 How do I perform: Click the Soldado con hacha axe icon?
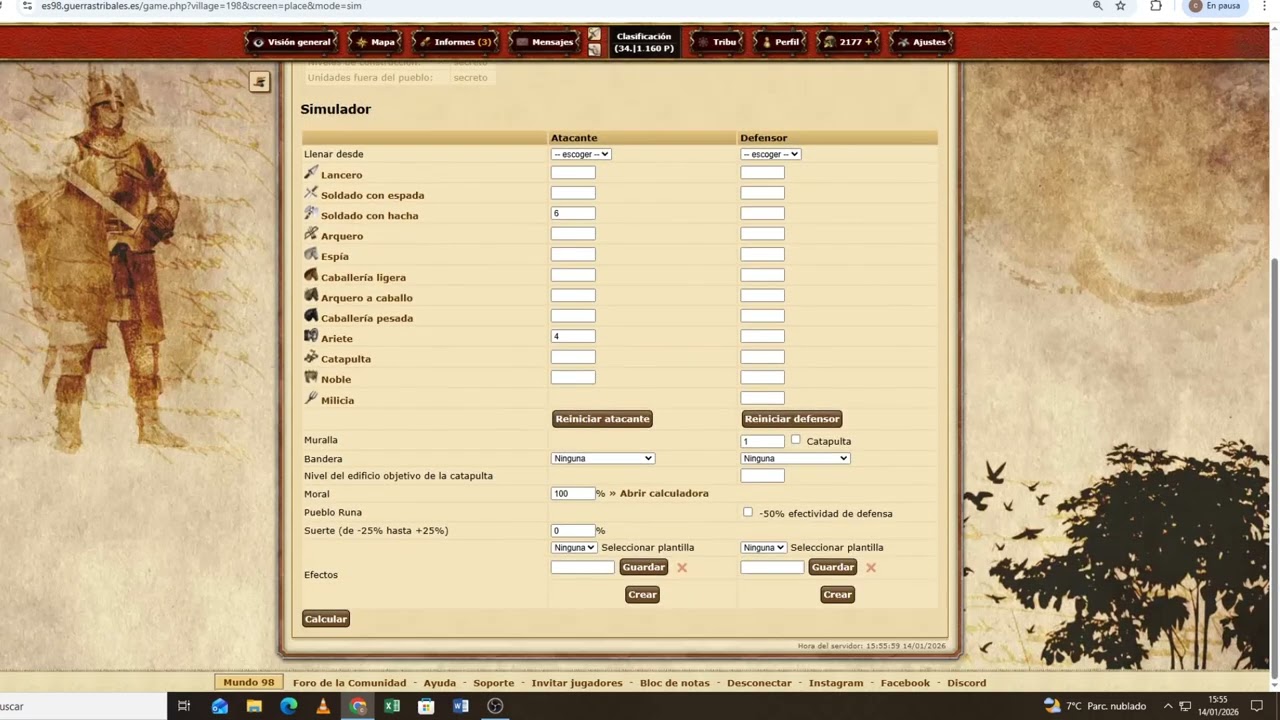click(311, 214)
